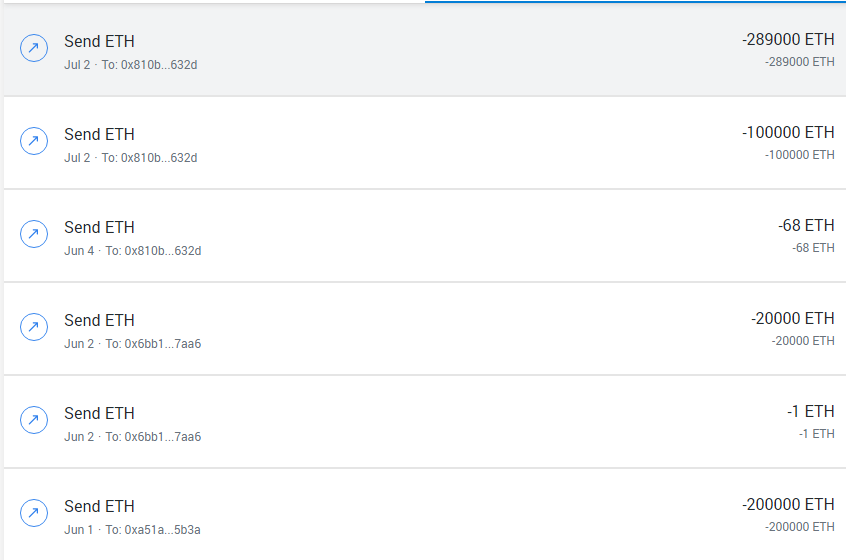This screenshot has height=560, width=846.
Task: Click the Jun 4 recipient address 0x810b...632d
Action: click(163, 251)
